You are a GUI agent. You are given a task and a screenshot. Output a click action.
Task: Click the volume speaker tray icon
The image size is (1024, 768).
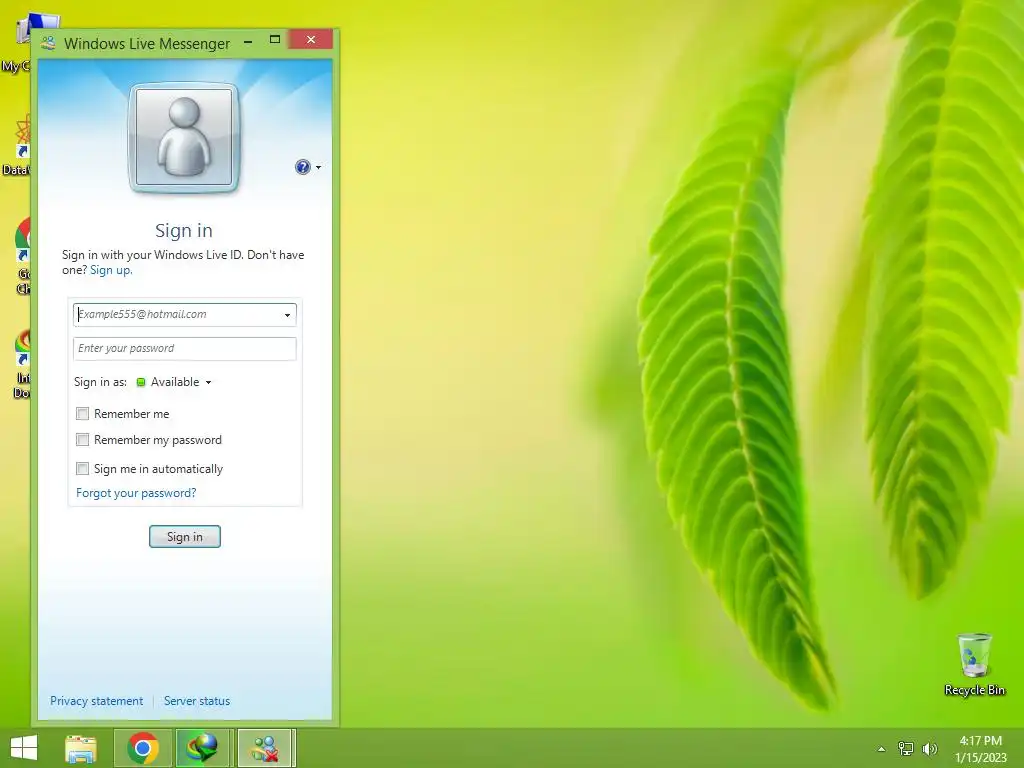(x=929, y=749)
